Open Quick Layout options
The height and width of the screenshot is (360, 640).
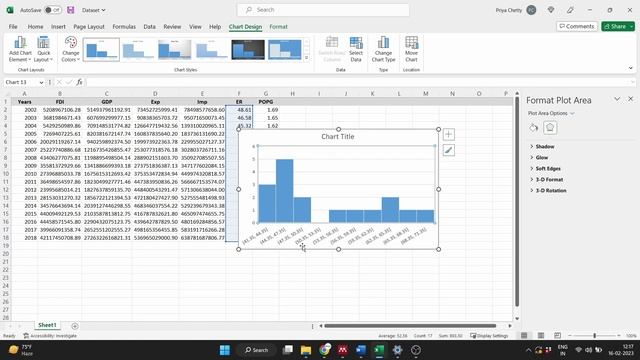click(43, 49)
